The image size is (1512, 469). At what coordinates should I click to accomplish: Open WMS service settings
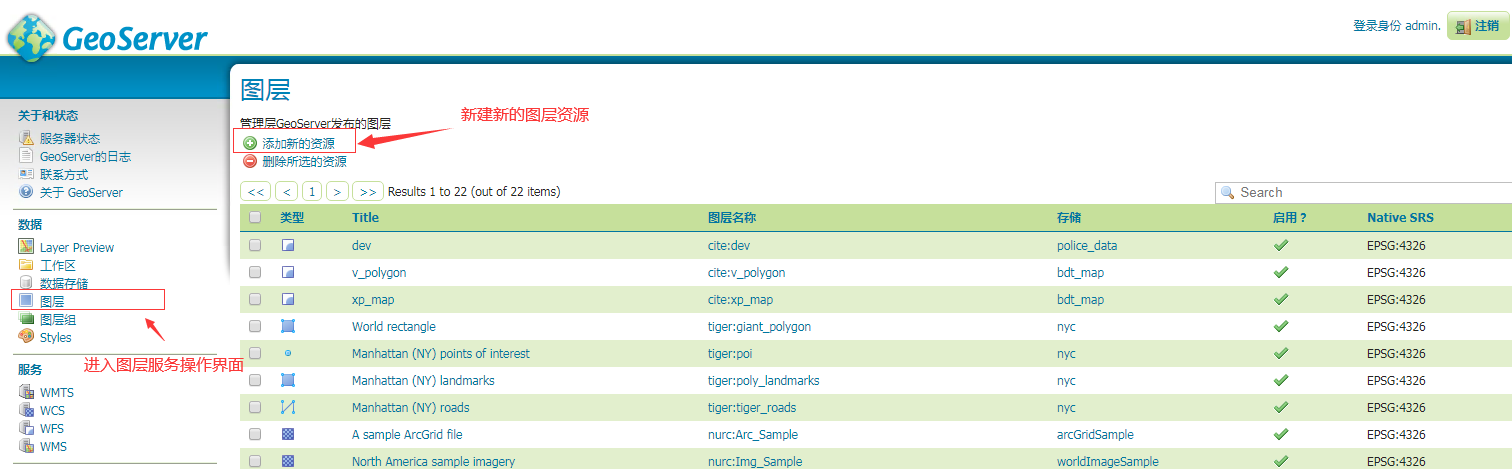point(53,446)
